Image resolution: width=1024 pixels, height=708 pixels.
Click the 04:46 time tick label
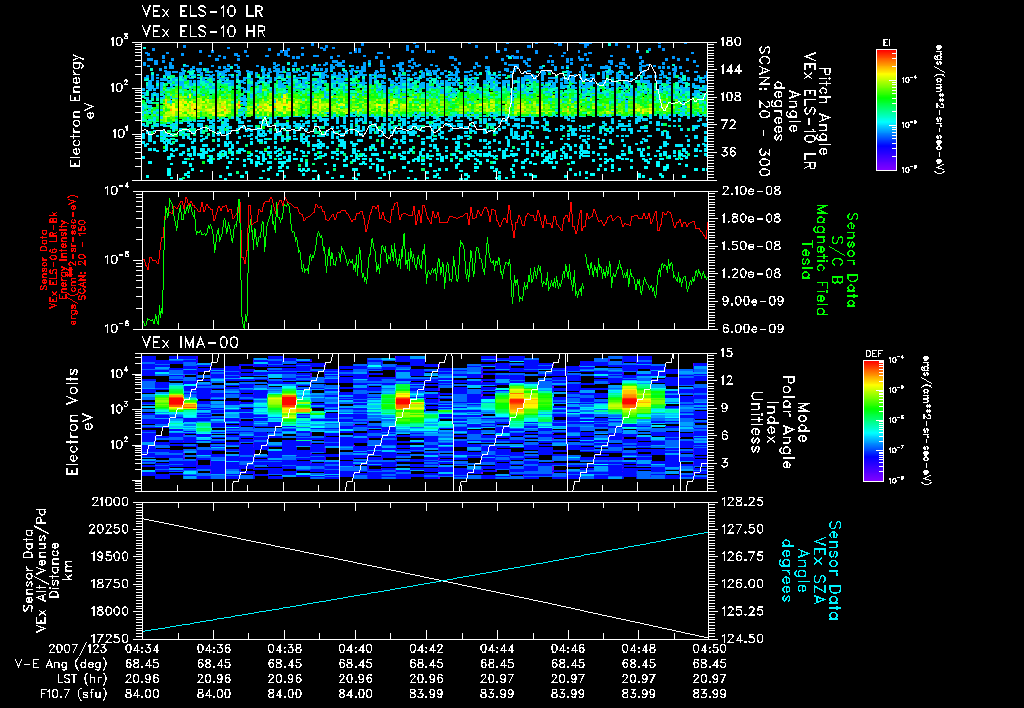[568, 650]
